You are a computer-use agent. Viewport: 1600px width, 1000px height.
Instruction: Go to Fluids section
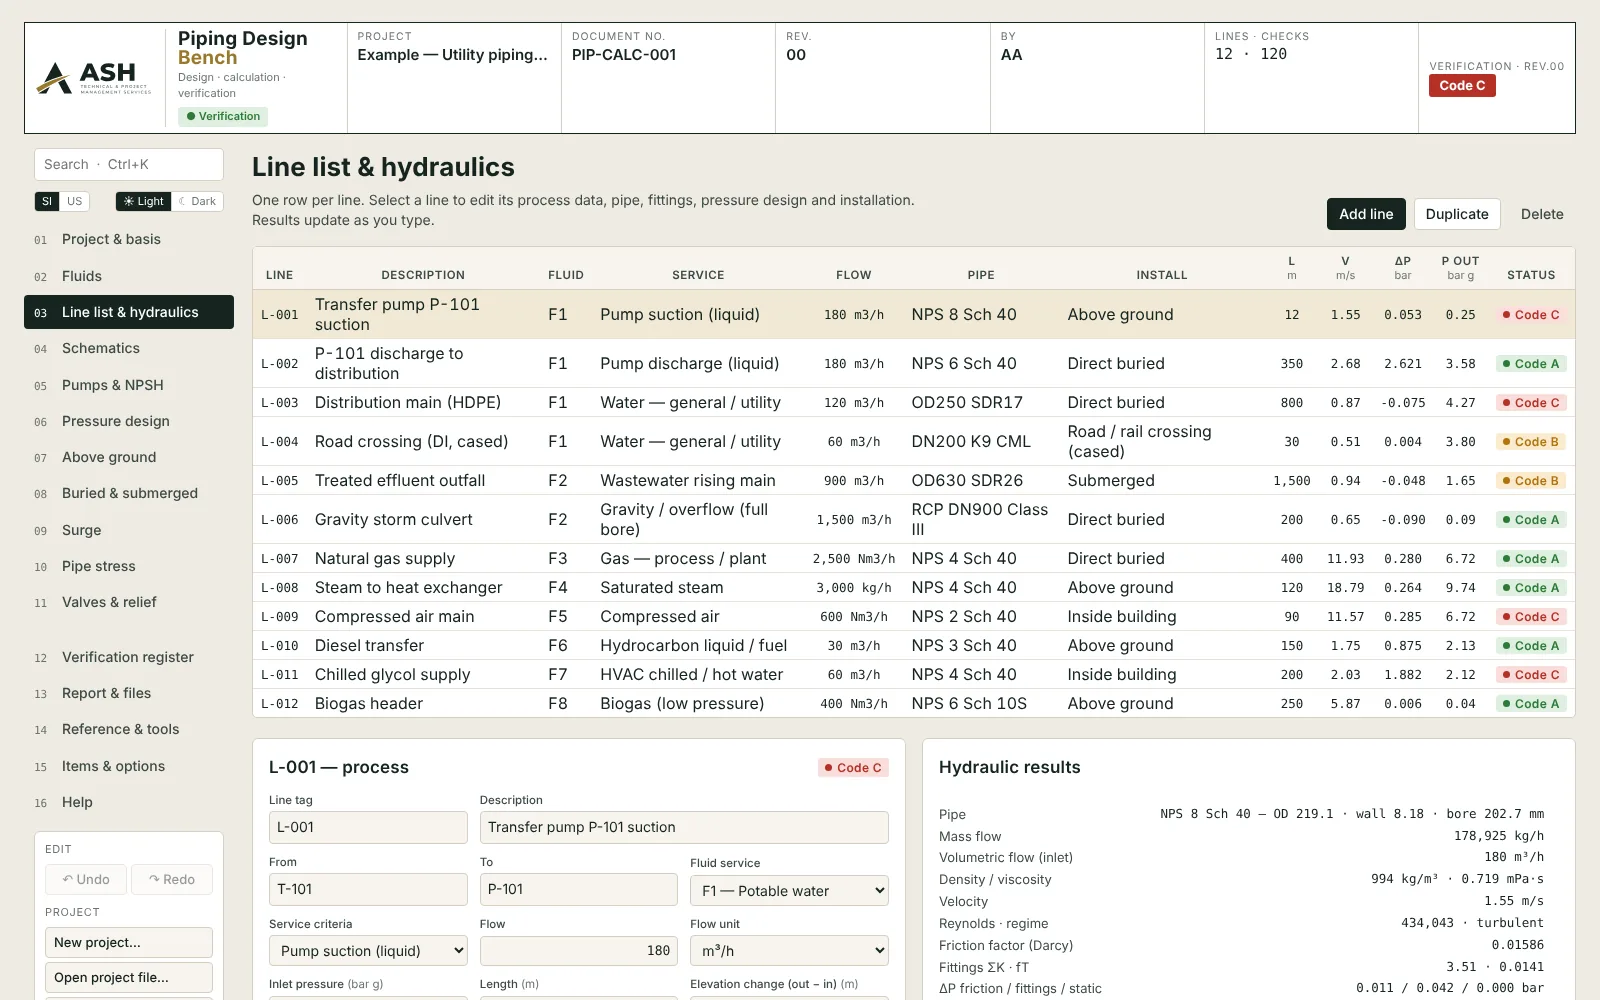click(x=129, y=276)
